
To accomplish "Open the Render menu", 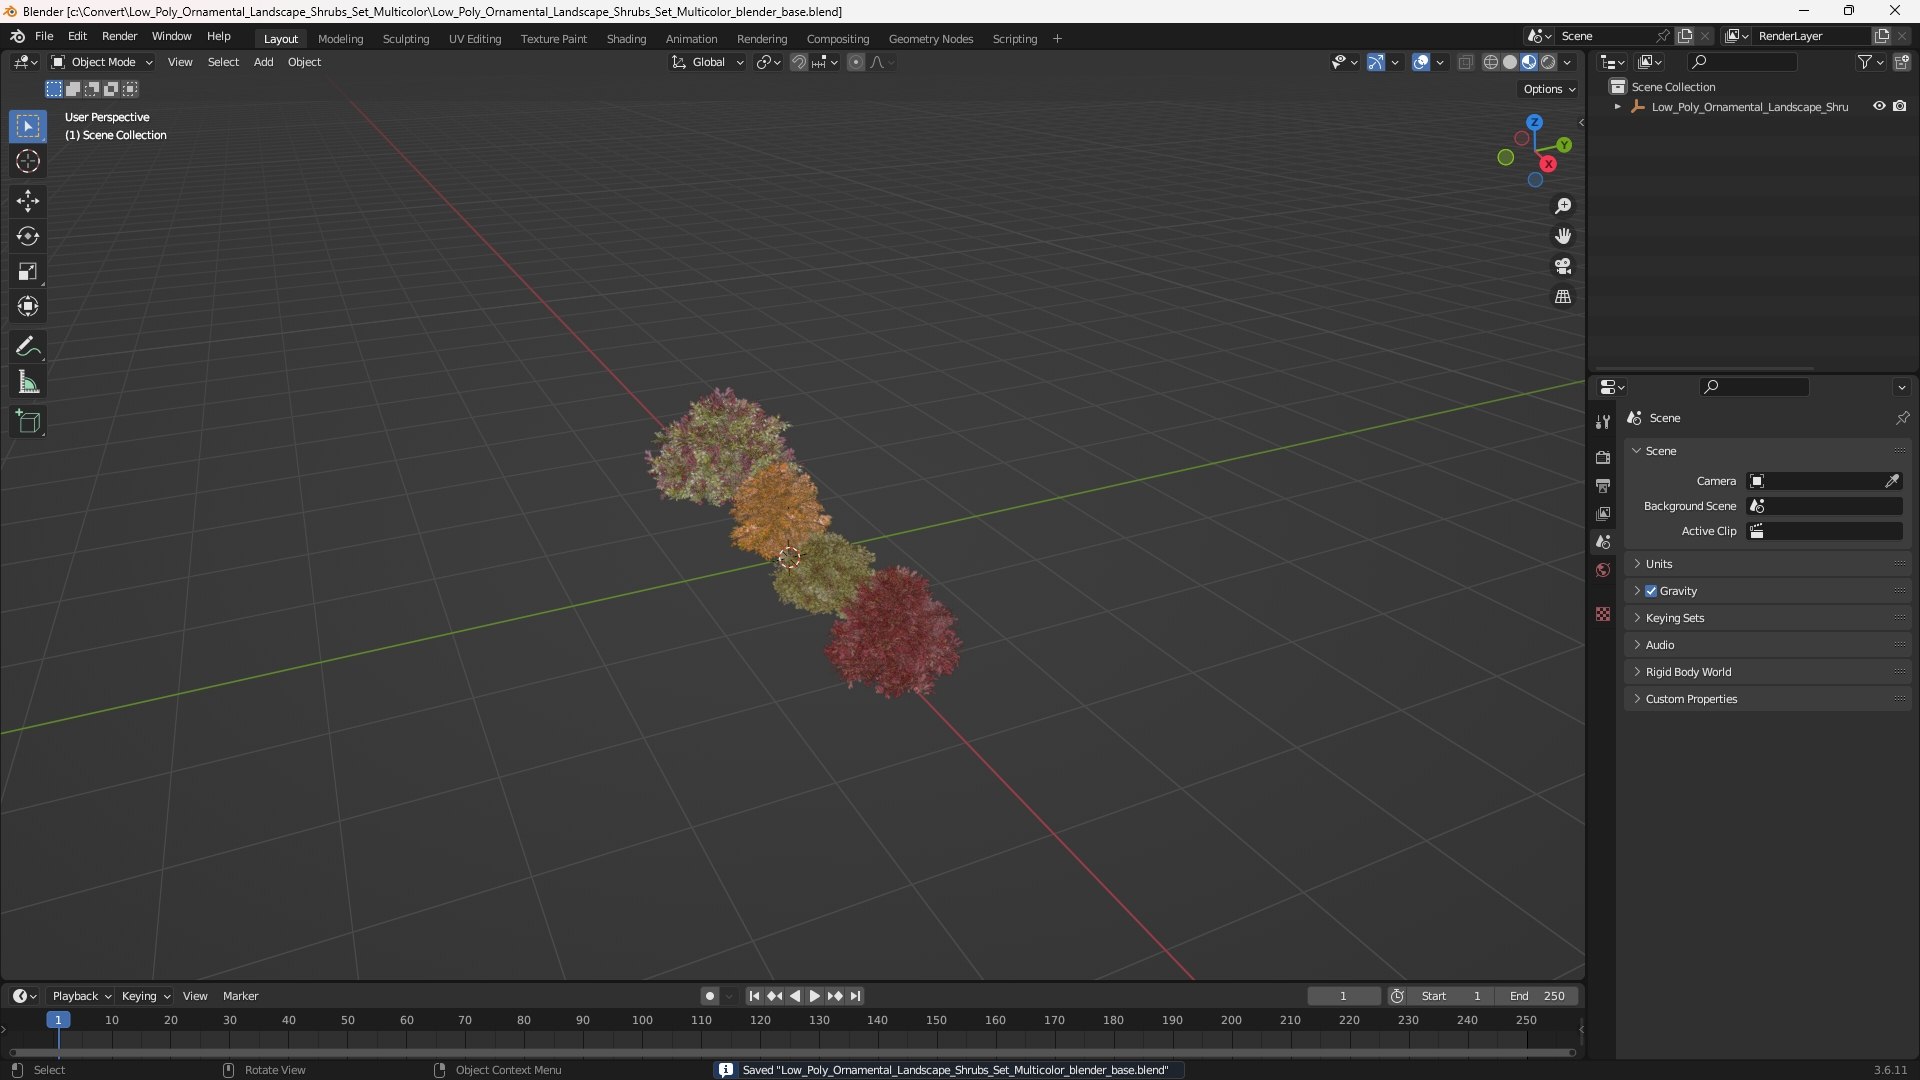I will (x=119, y=36).
